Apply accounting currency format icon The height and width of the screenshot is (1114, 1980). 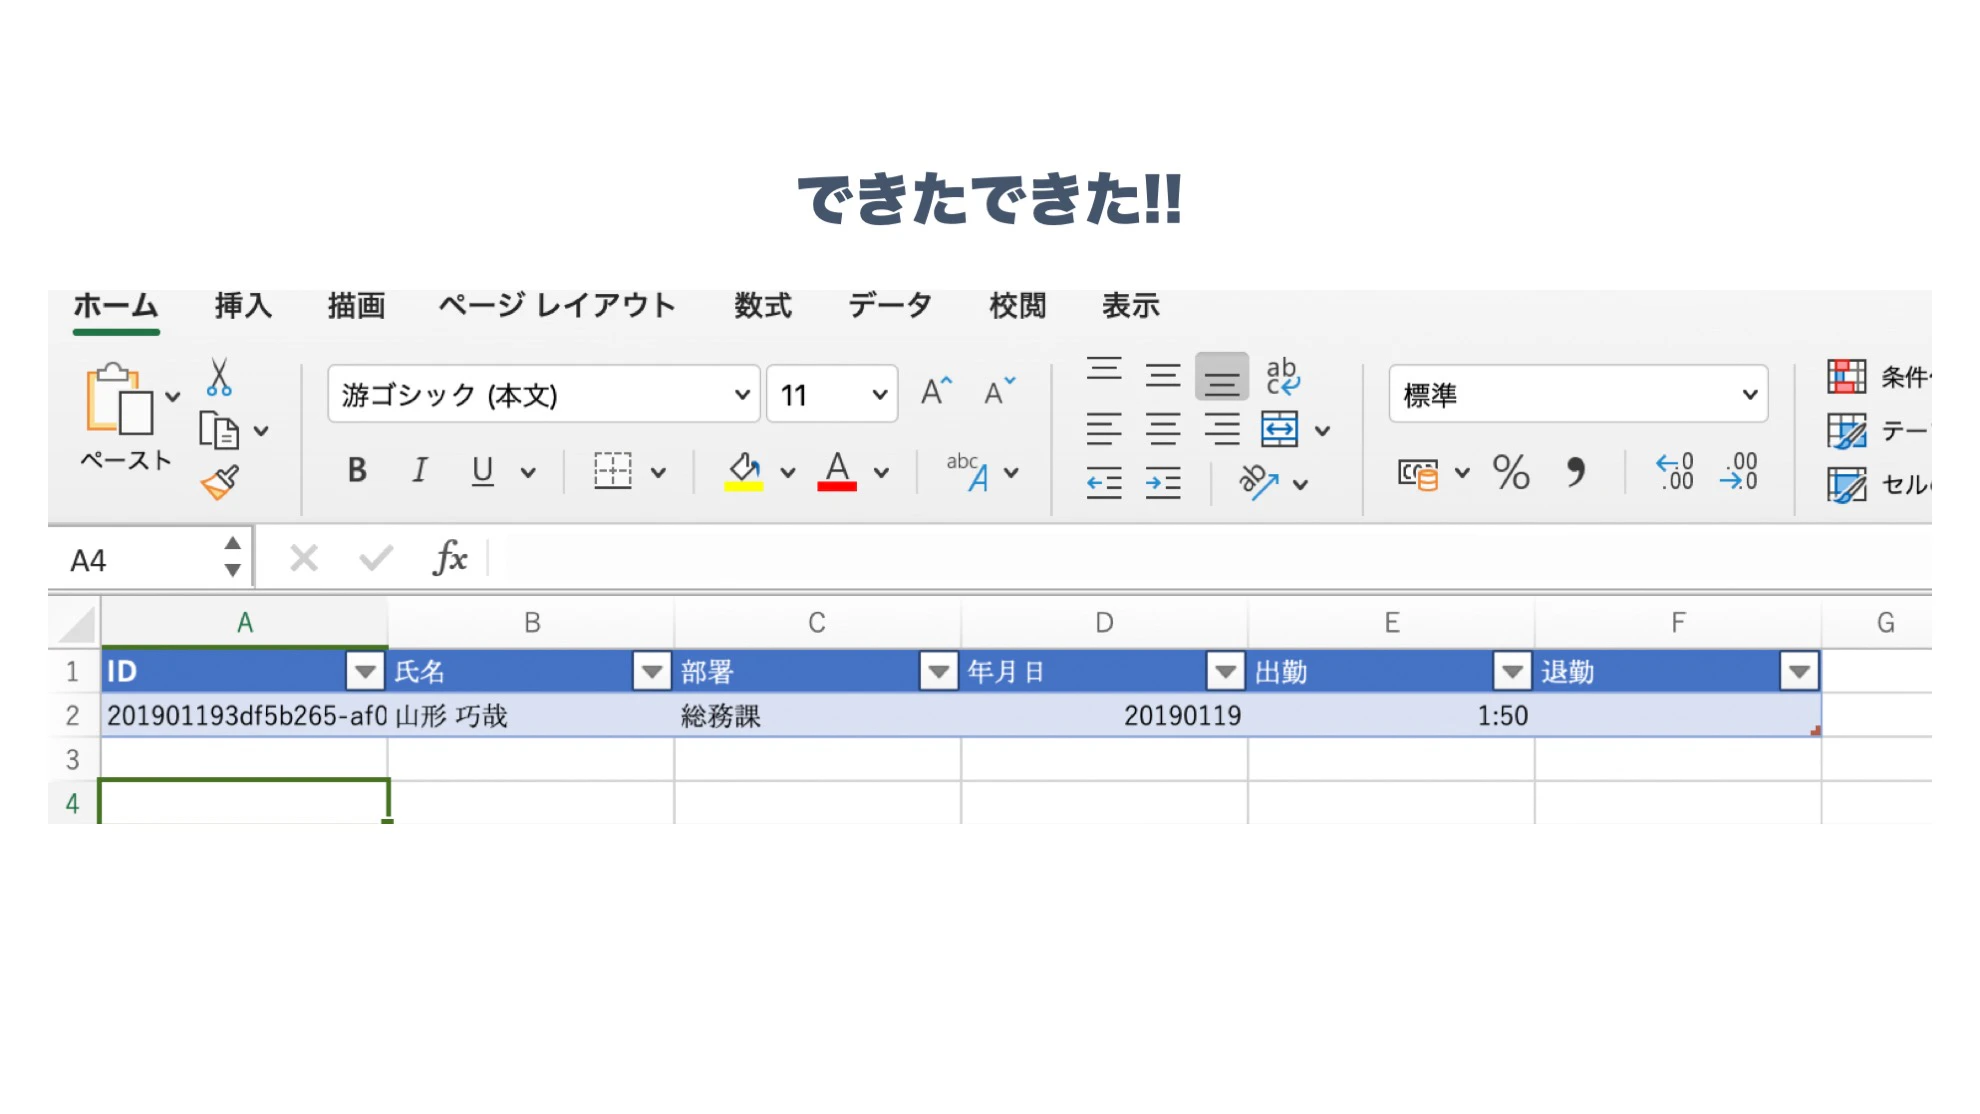point(1418,473)
